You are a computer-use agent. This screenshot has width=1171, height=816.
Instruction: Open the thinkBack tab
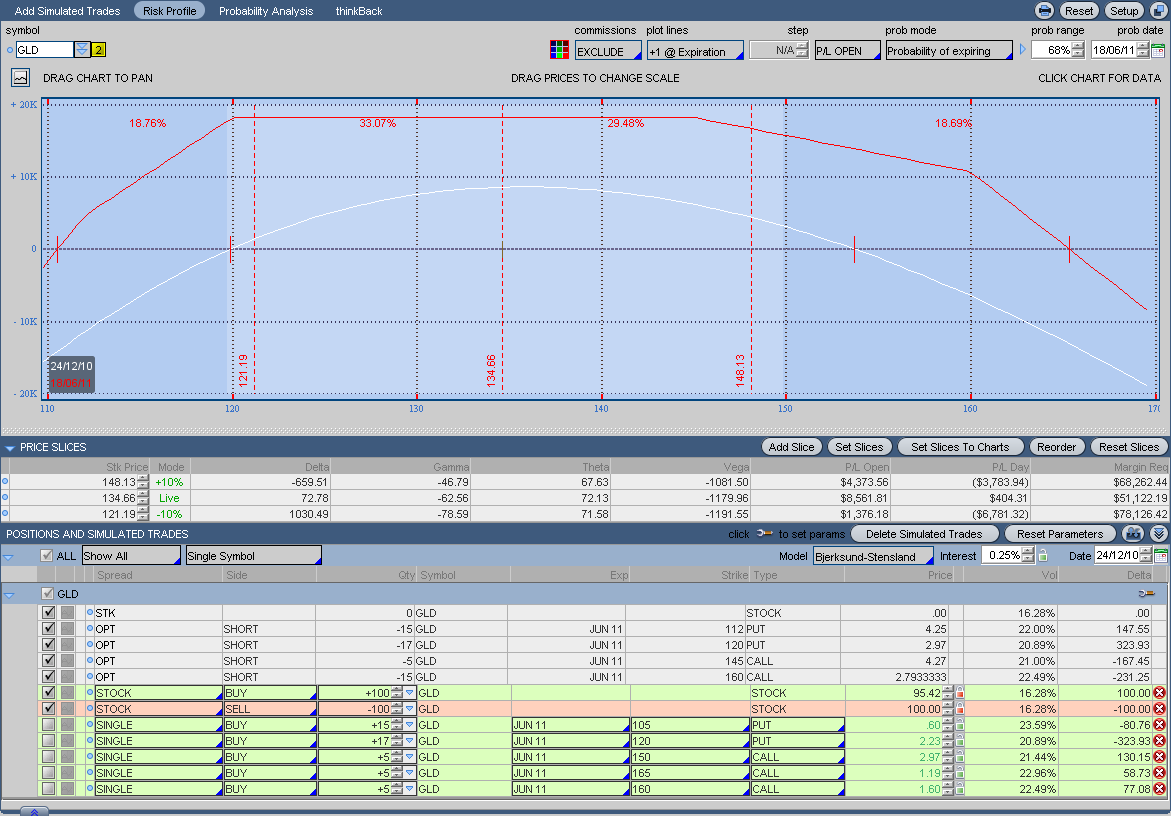click(360, 11)
